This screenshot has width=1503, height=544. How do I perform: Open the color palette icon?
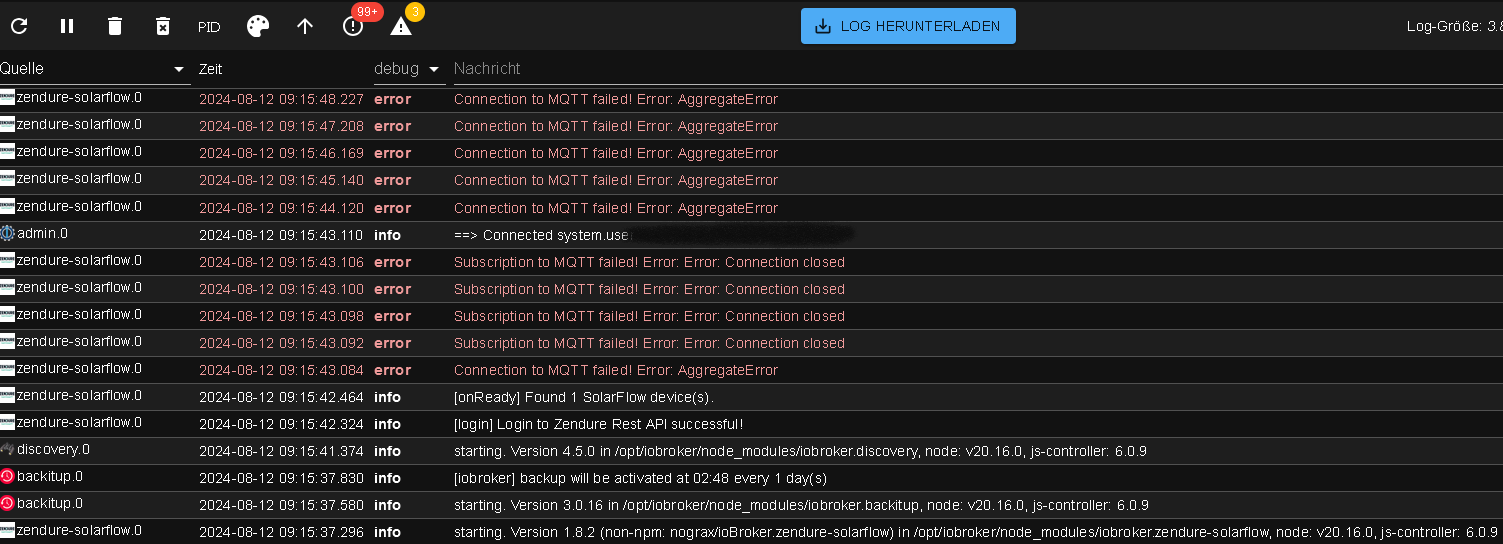click(258, 26)
